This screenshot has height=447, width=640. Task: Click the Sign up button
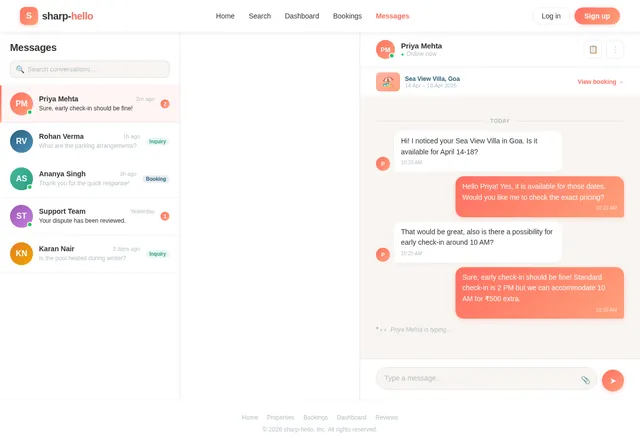pyautogui.click(x=597, y=16)
